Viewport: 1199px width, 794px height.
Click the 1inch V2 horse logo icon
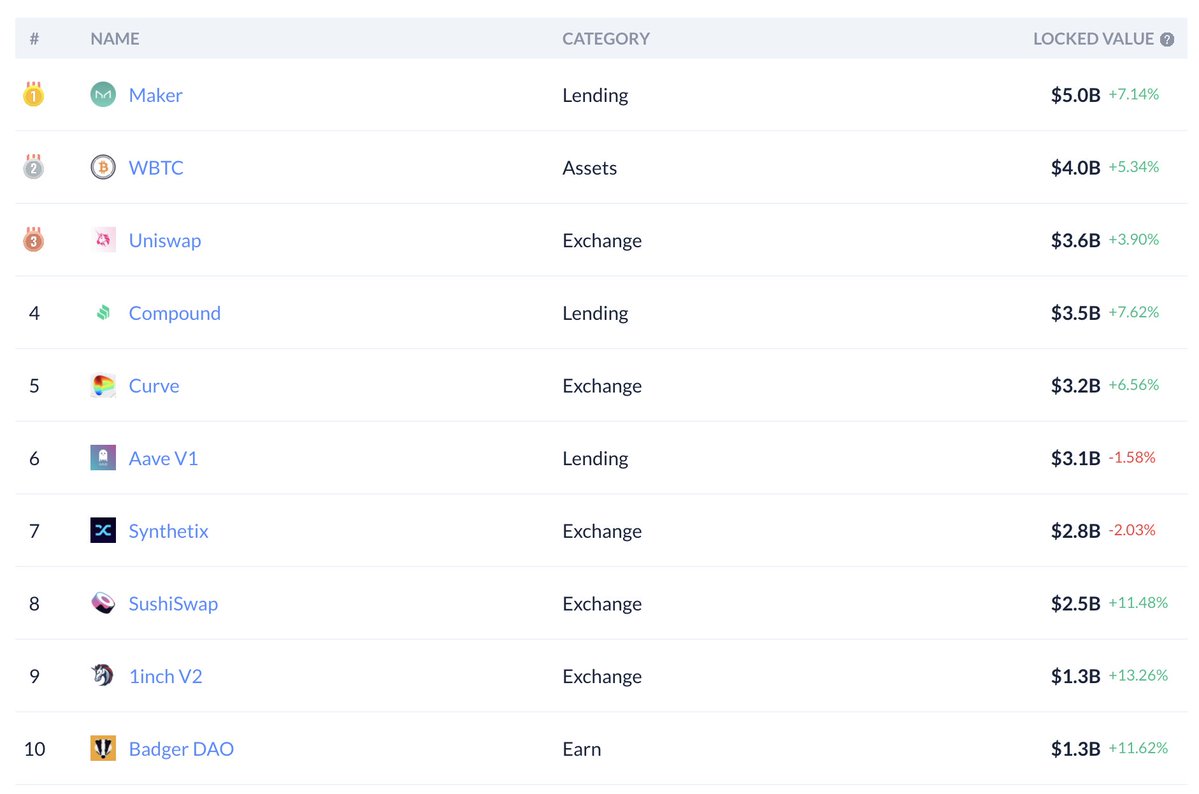click(x=103, y=675)
